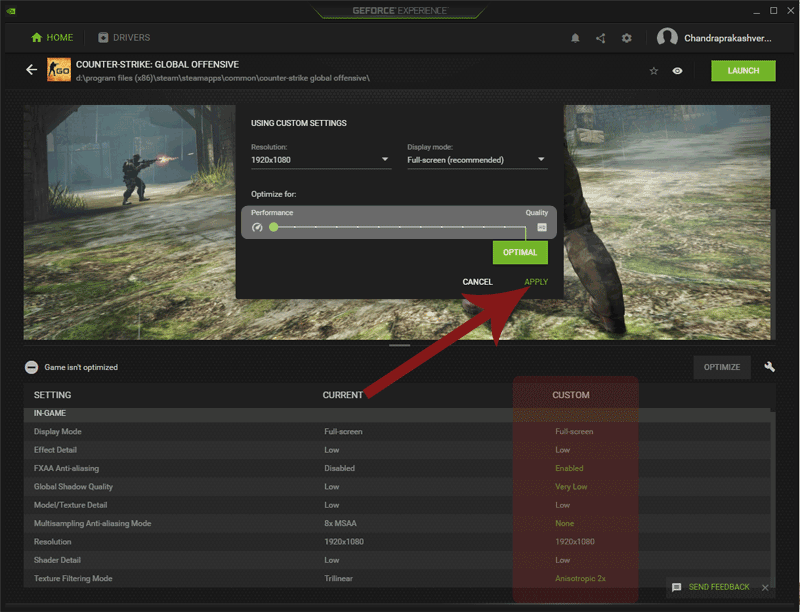
Task: Click the game screenshot on the left
Action: coord(130,222)
